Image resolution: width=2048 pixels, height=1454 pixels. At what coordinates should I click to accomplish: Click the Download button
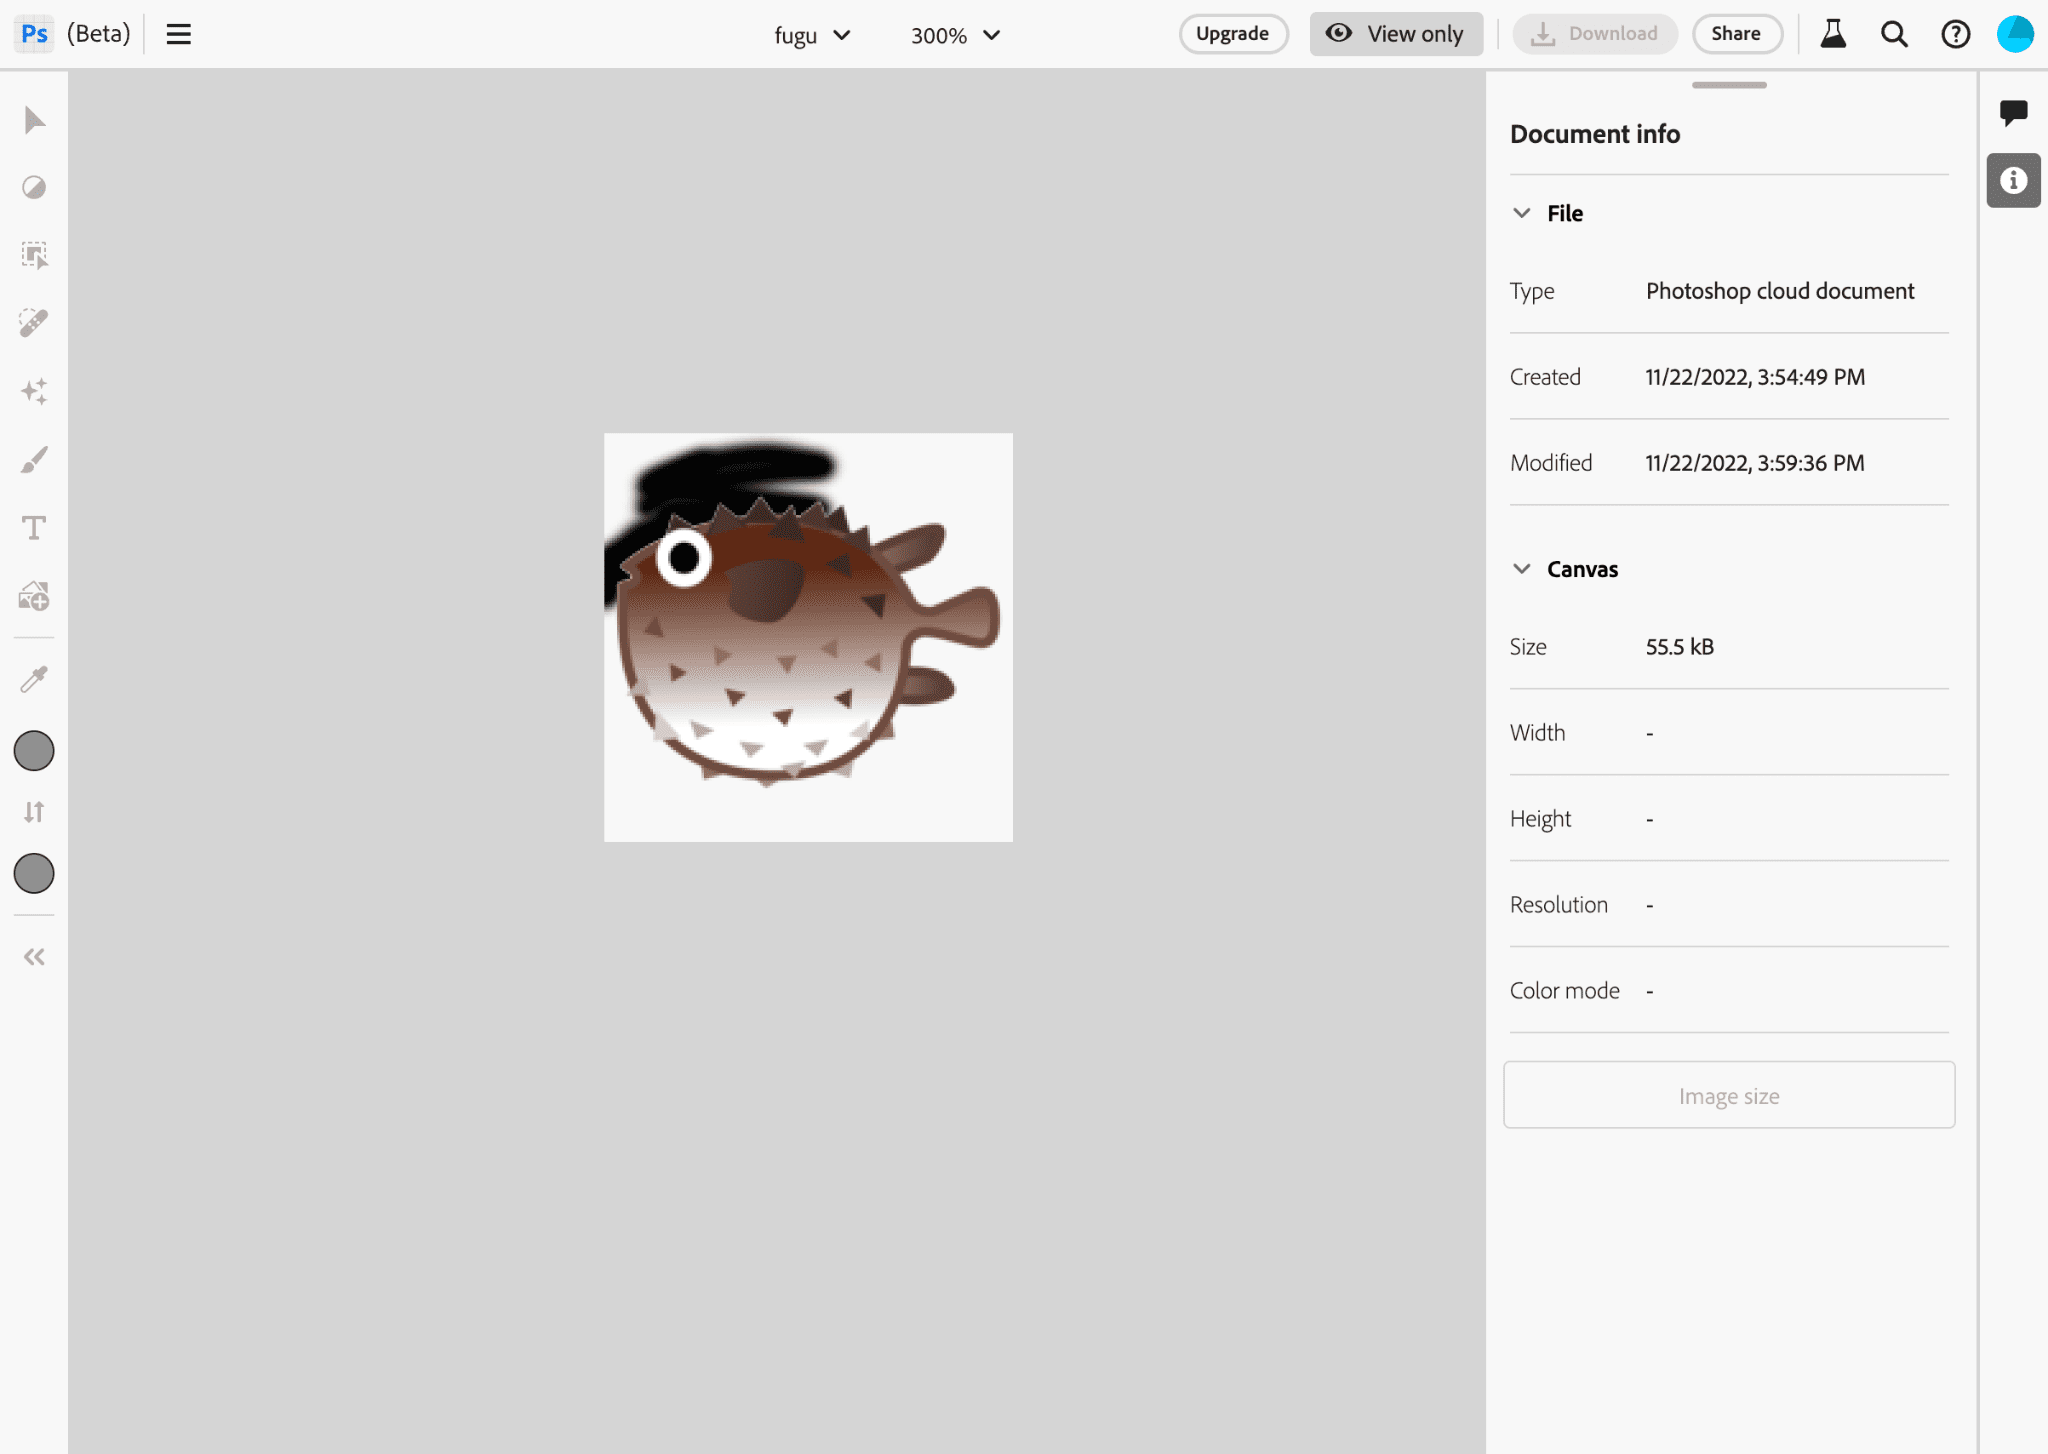click(1593, 33)
